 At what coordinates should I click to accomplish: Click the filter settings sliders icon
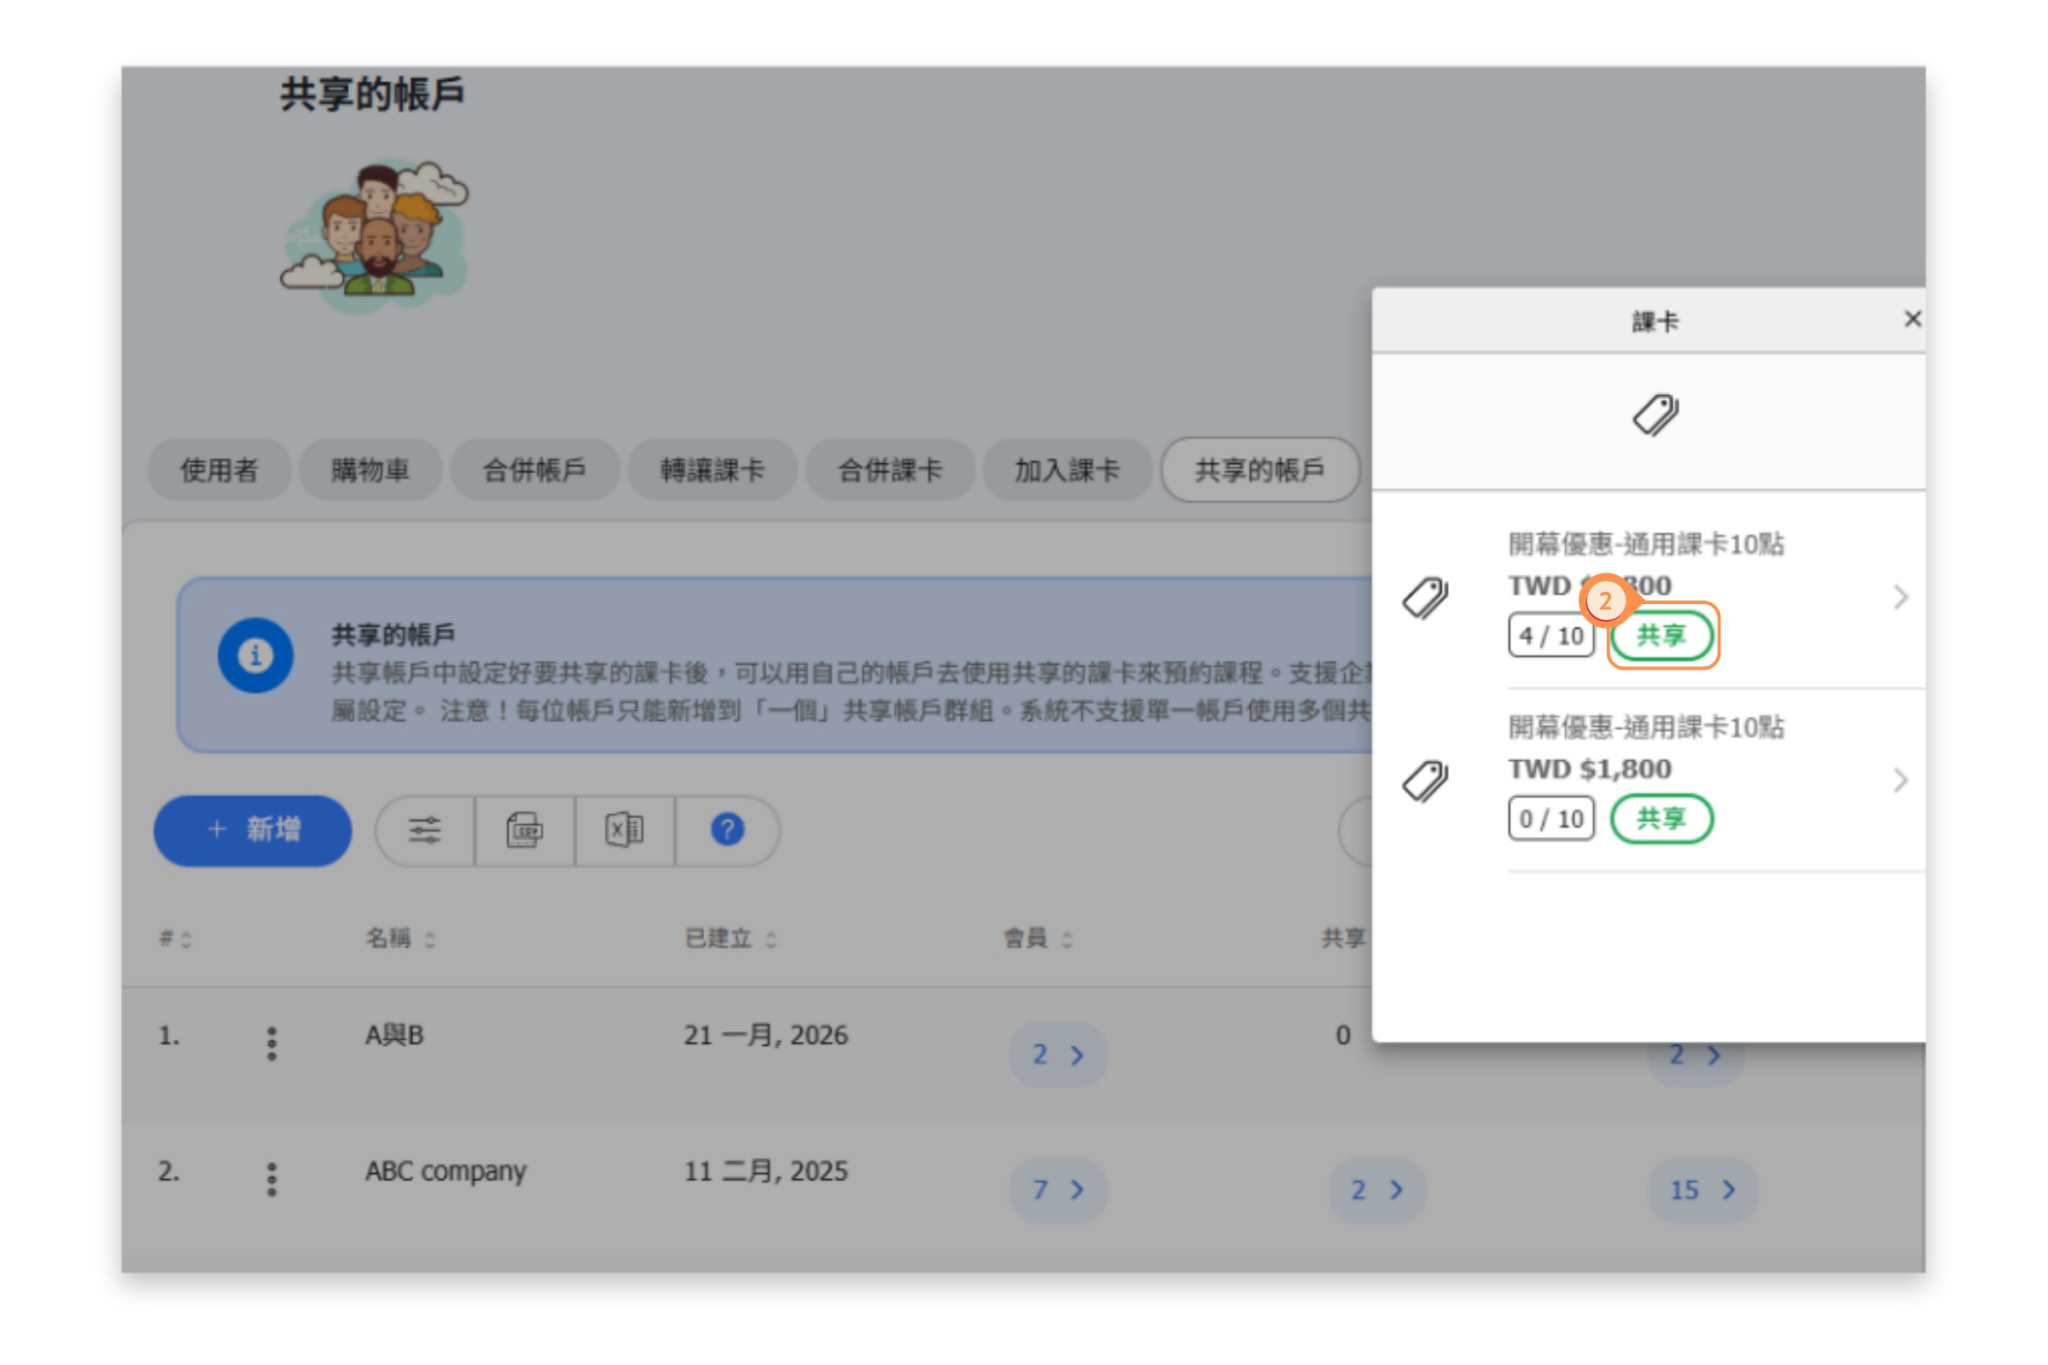(x=425, y=830)
